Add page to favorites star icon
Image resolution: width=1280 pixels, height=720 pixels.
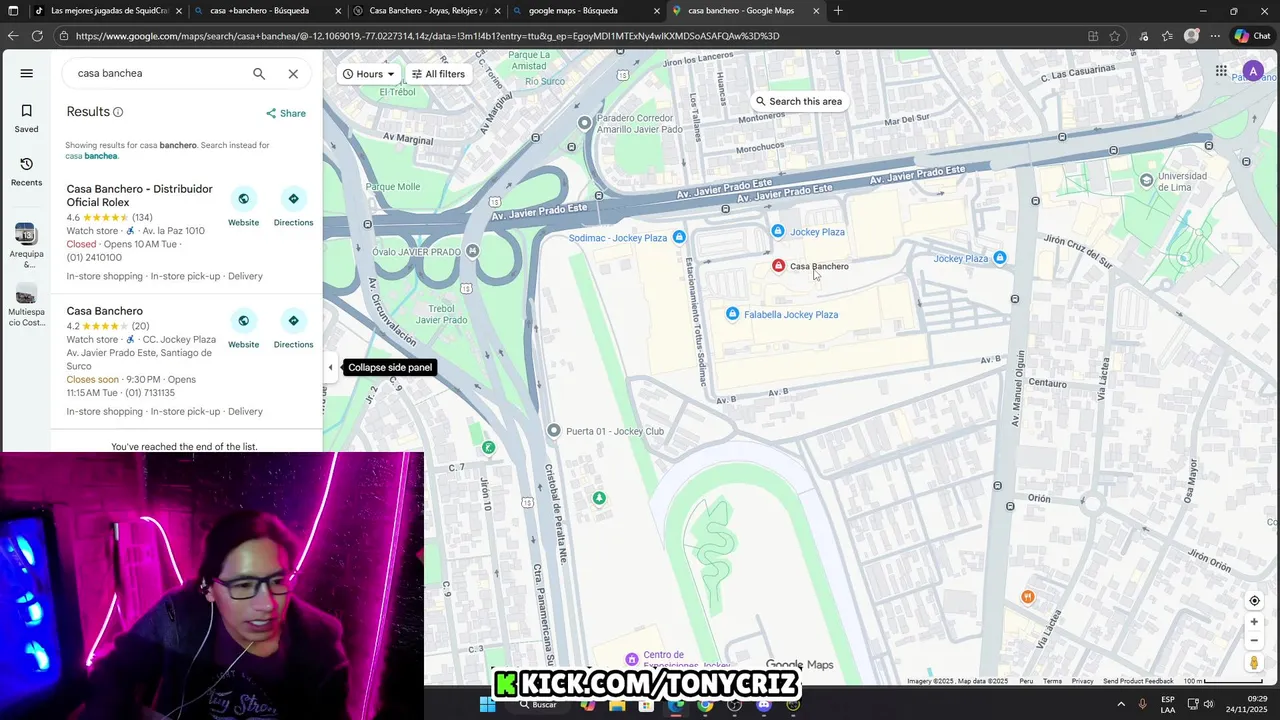(x=1114, y=36)
